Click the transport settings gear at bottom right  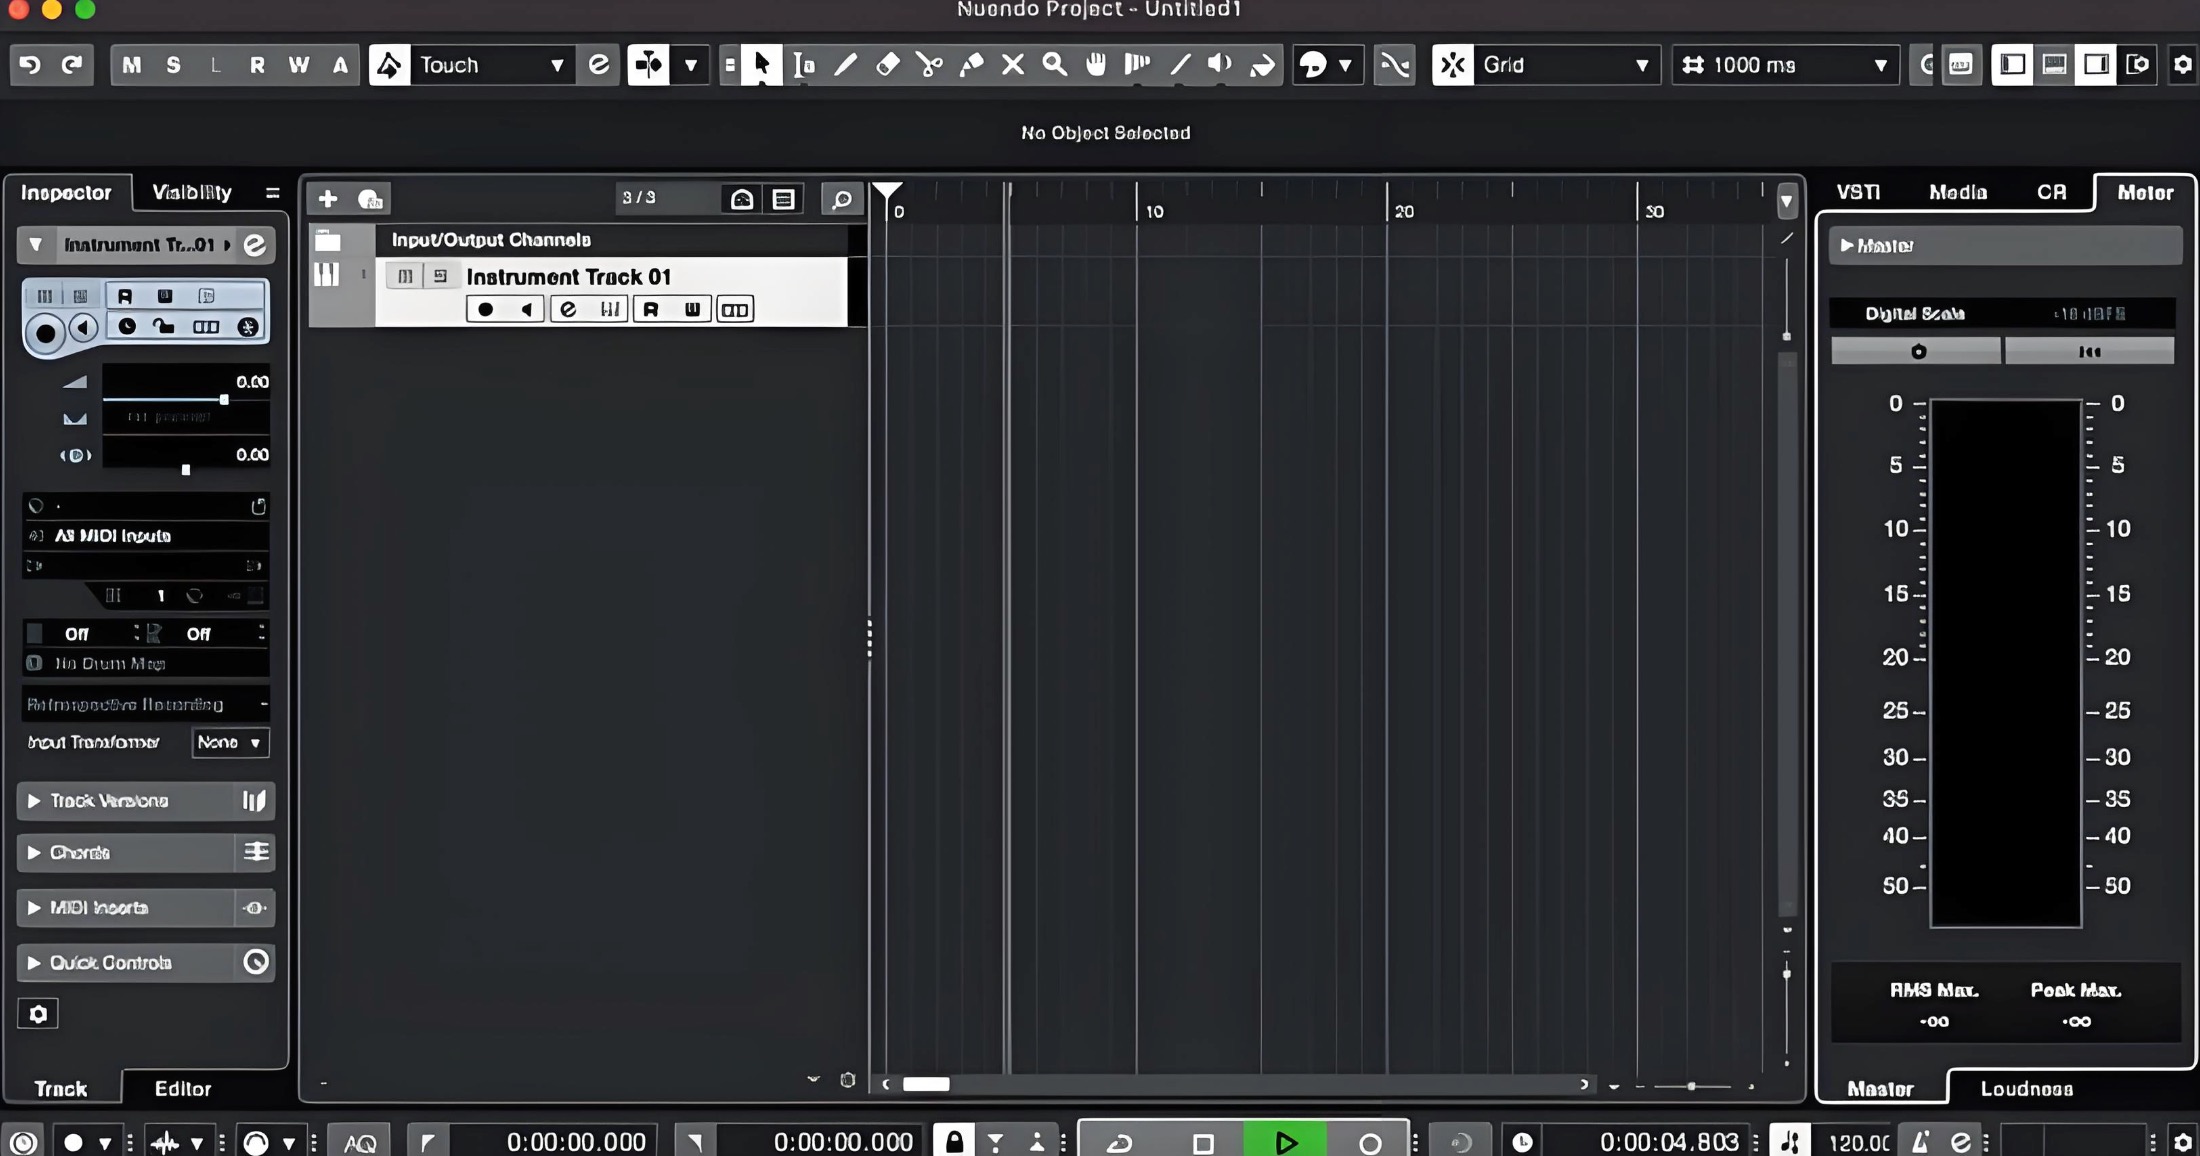(x=2183, y=1142)
